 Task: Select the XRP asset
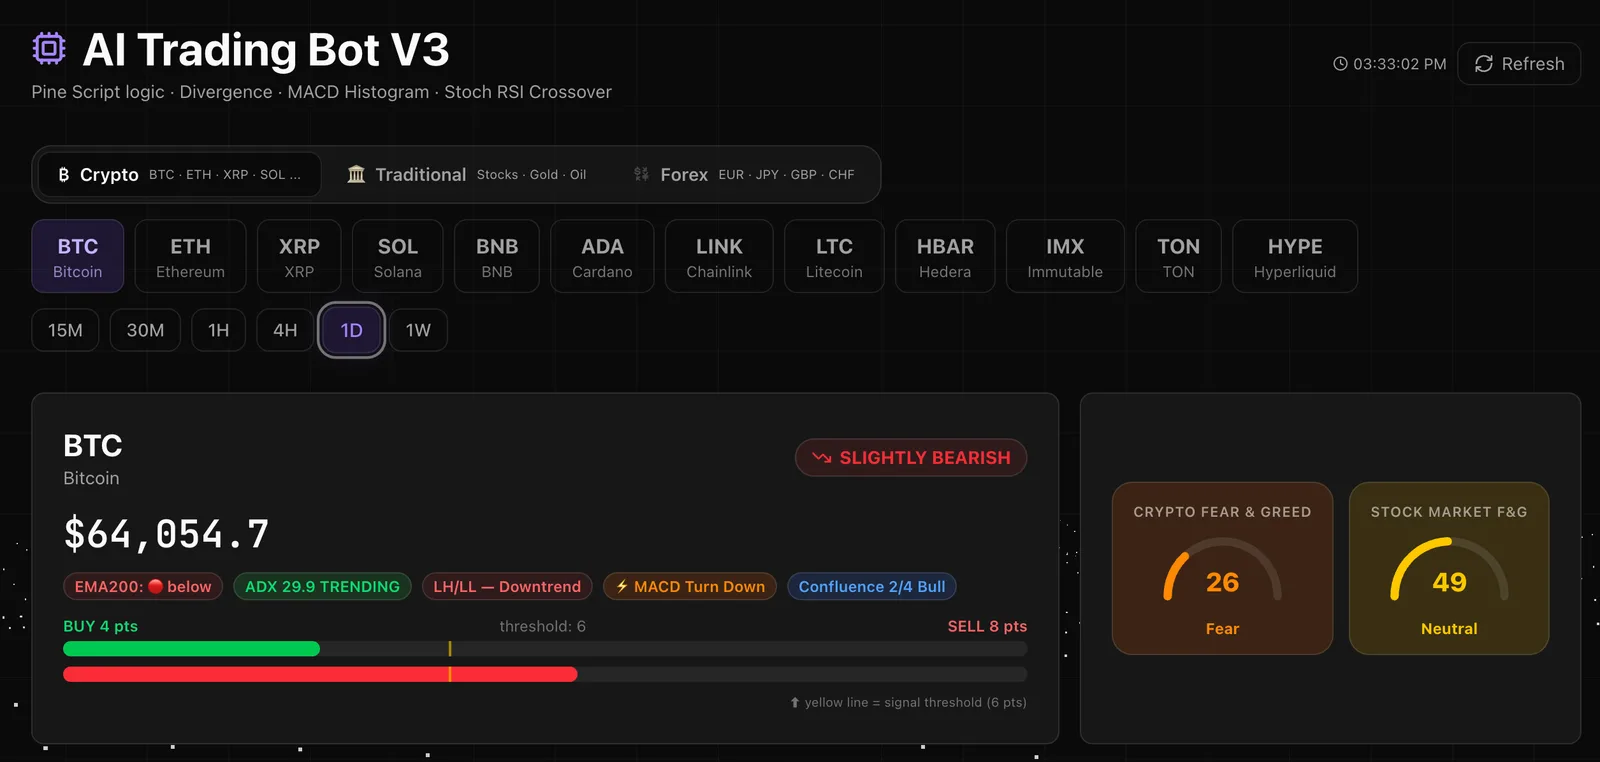pos(299,256)
